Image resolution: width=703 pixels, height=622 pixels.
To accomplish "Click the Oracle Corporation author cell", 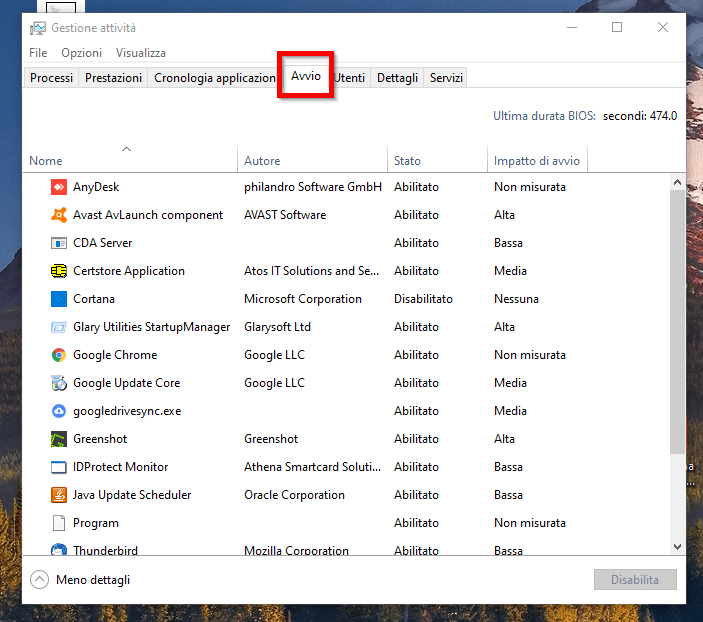I will pyautogui.click(x=294, y=495).
